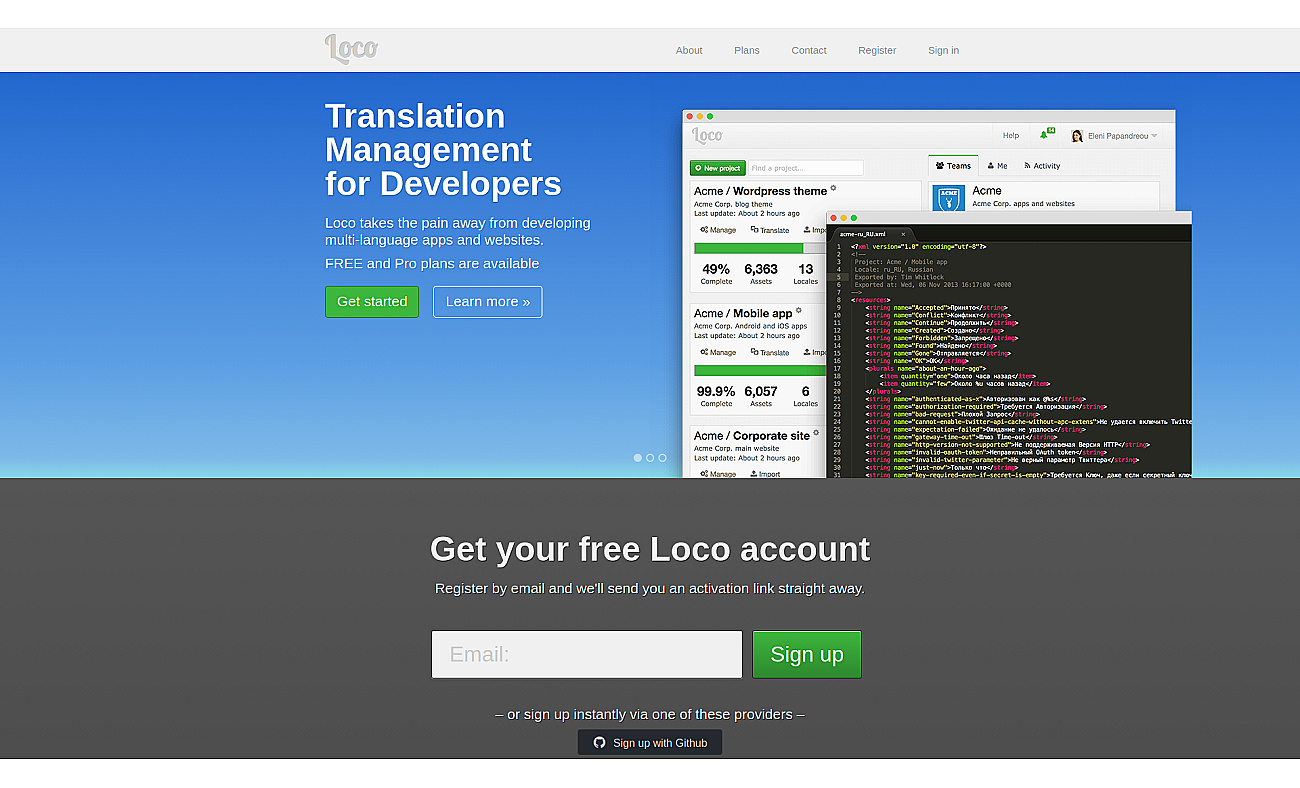This screenshot has width=1300, height=788.
Task: Click the Acme / Wordpress theme project title
Action: (x=761, y=191)
